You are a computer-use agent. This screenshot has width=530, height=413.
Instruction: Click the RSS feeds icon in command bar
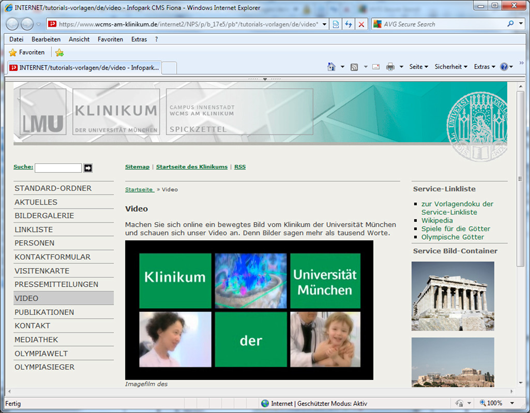354,67
